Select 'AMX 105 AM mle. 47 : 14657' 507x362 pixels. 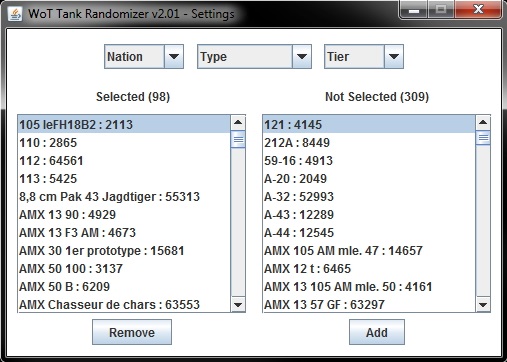[x=369, y=251]
